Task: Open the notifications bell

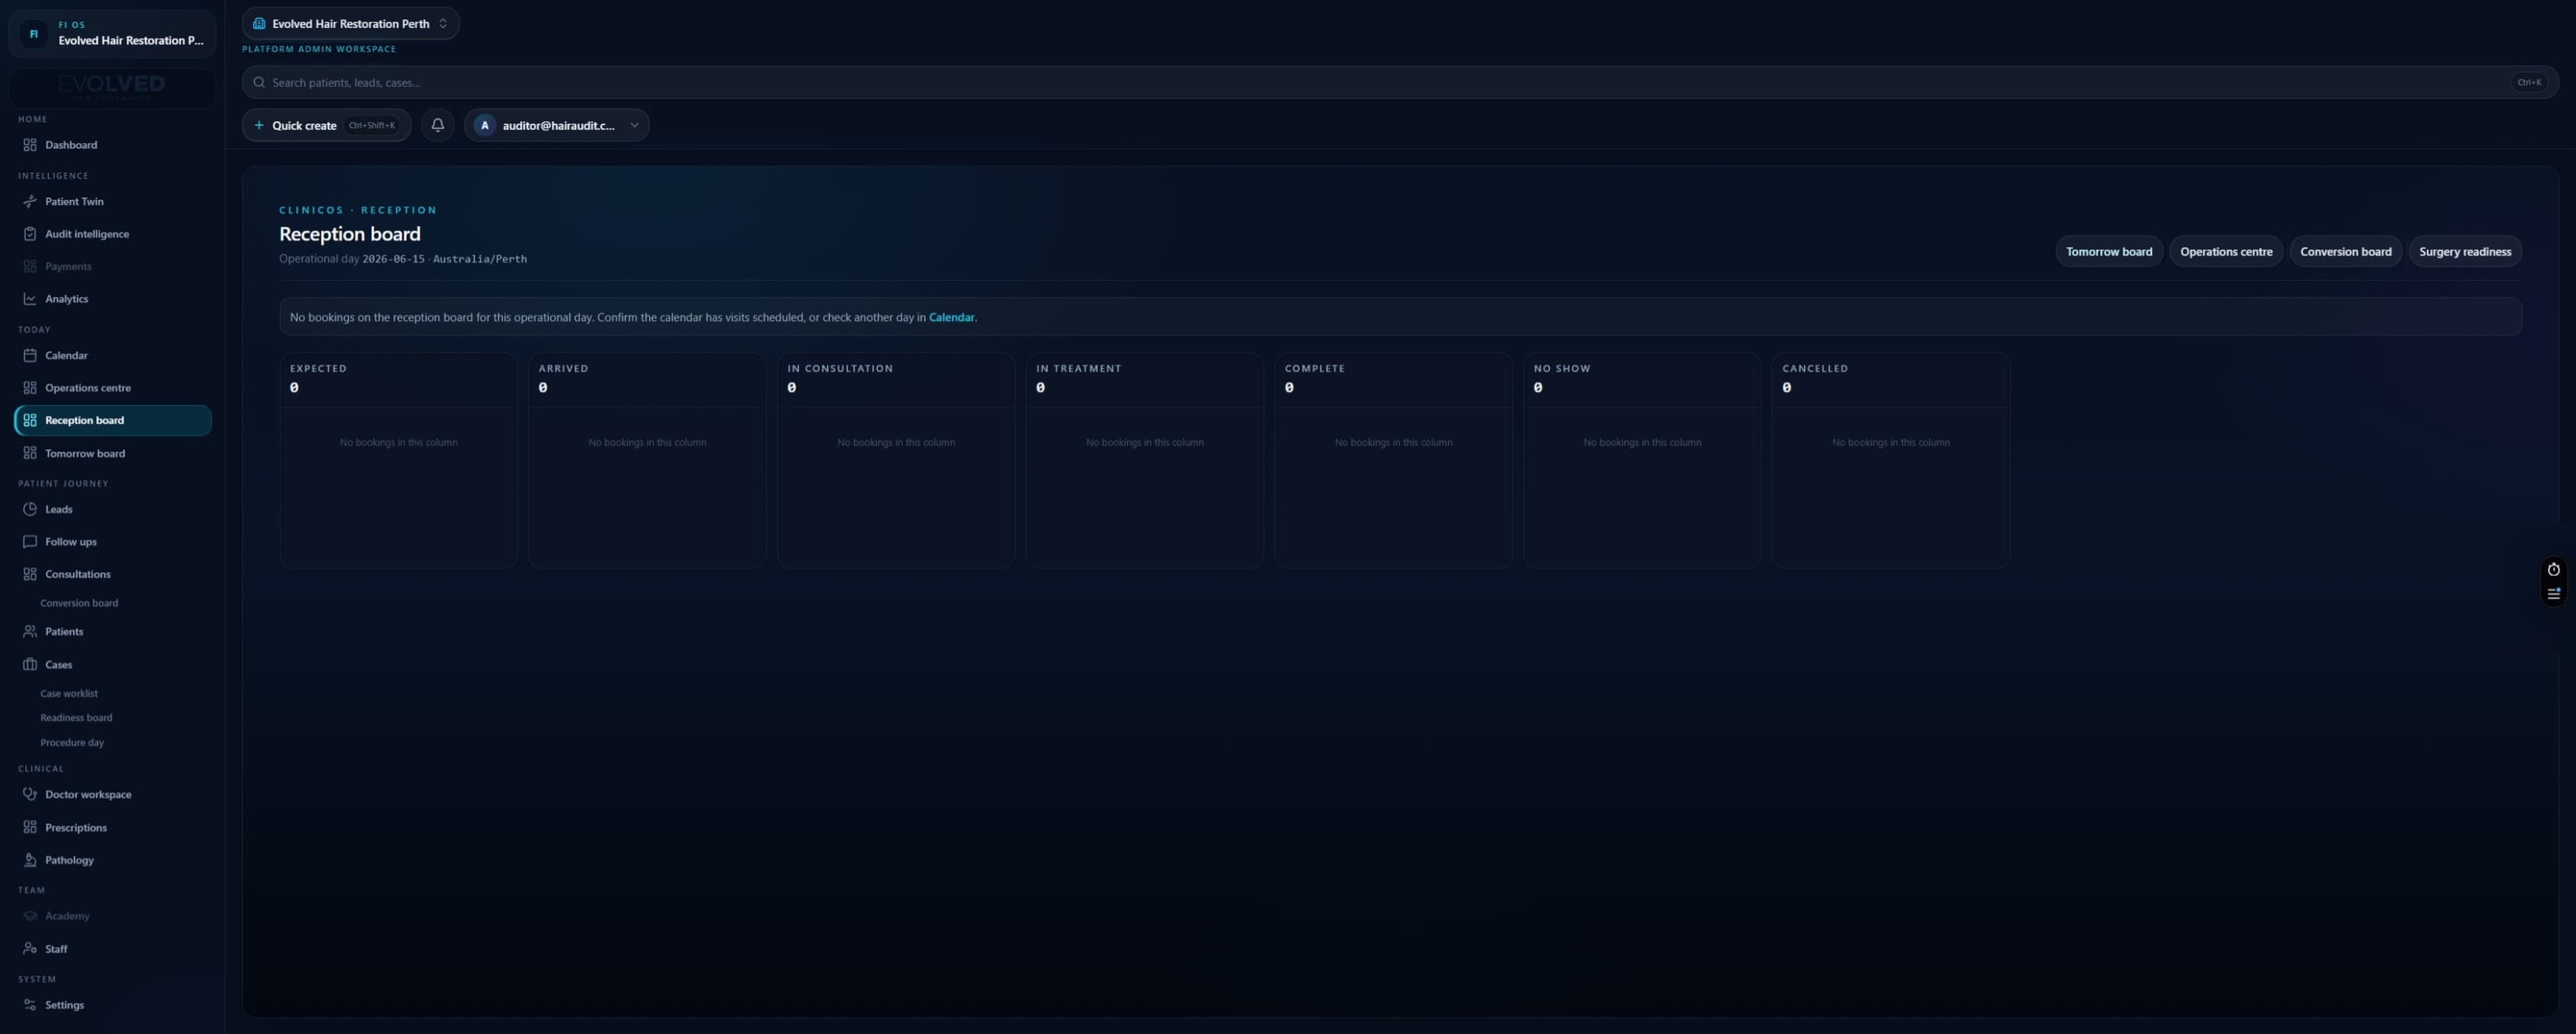Action: (438, 125)
